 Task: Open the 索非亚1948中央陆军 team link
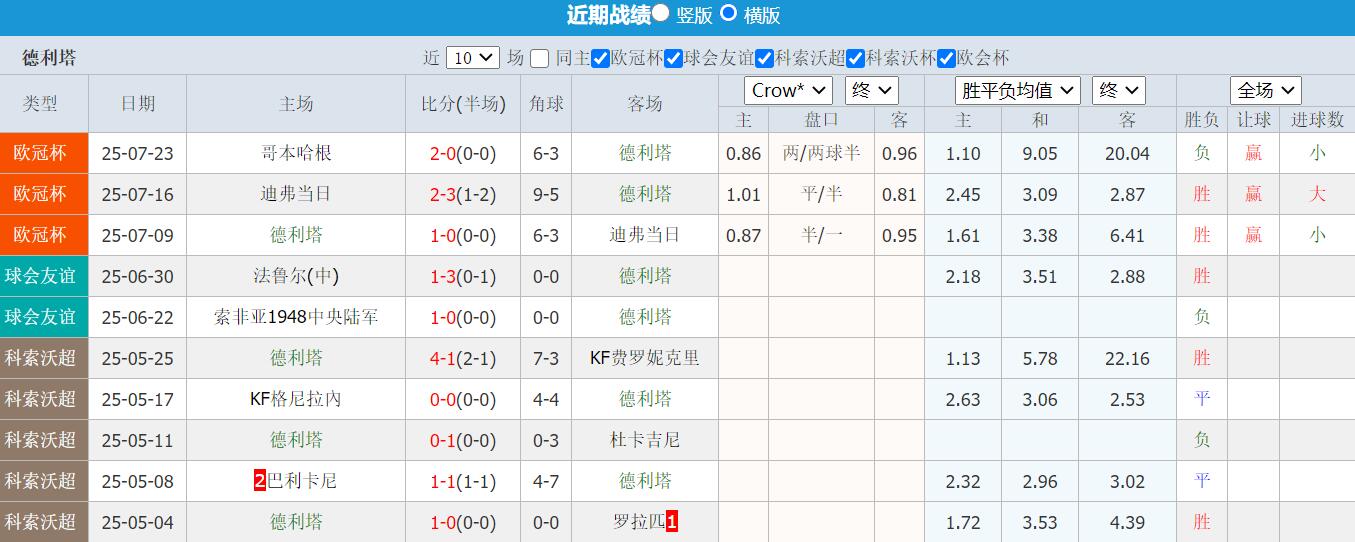(296, 317)
